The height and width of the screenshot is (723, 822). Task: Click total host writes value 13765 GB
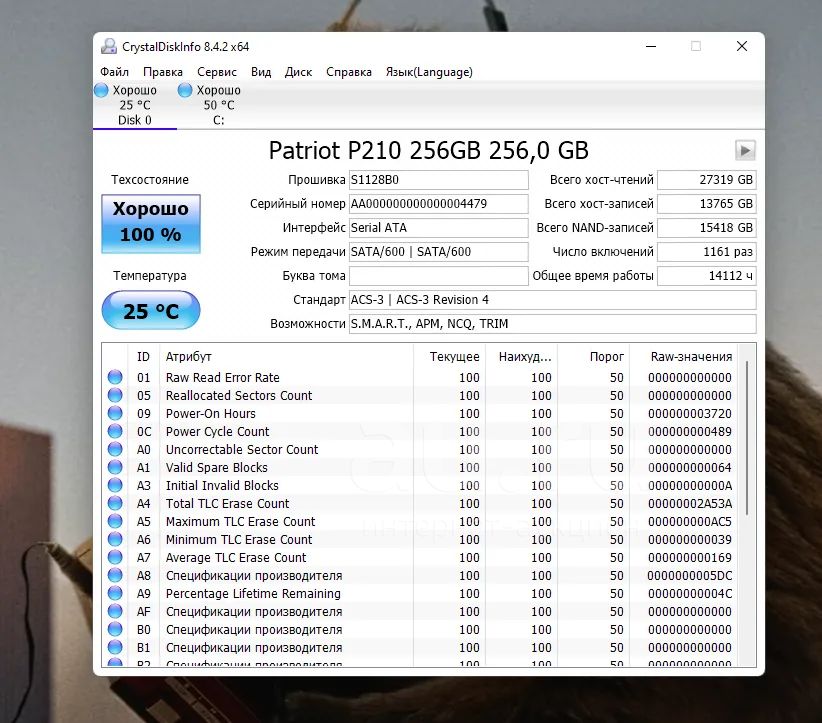pyautogui.click(x=707, y=204)
